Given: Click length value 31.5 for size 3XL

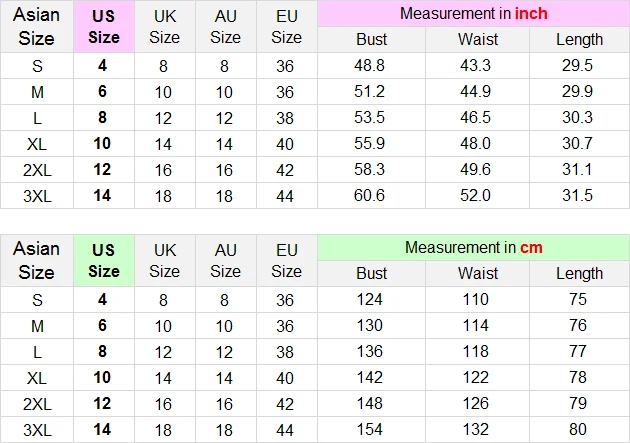Looking at the screenshot, I should point(579,195).
